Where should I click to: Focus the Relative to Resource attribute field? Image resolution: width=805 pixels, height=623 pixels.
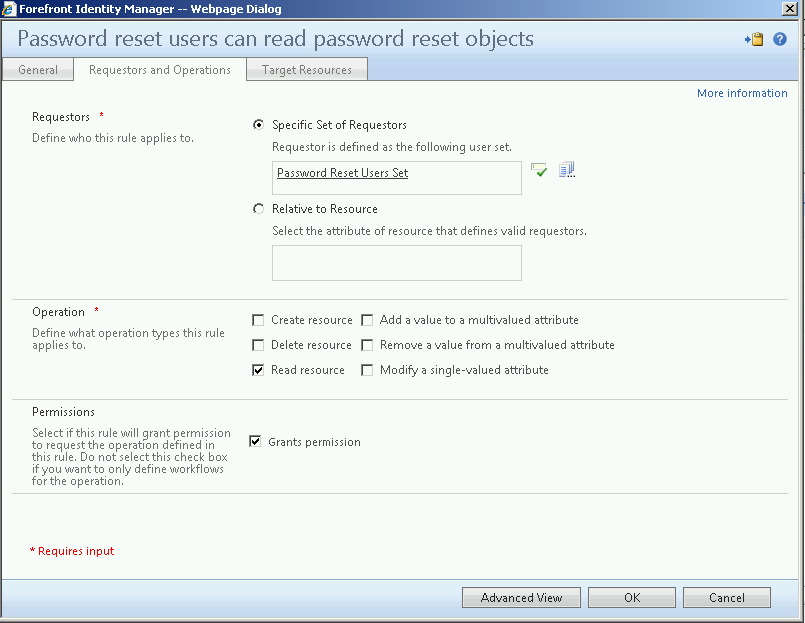(x=397, y=263)
